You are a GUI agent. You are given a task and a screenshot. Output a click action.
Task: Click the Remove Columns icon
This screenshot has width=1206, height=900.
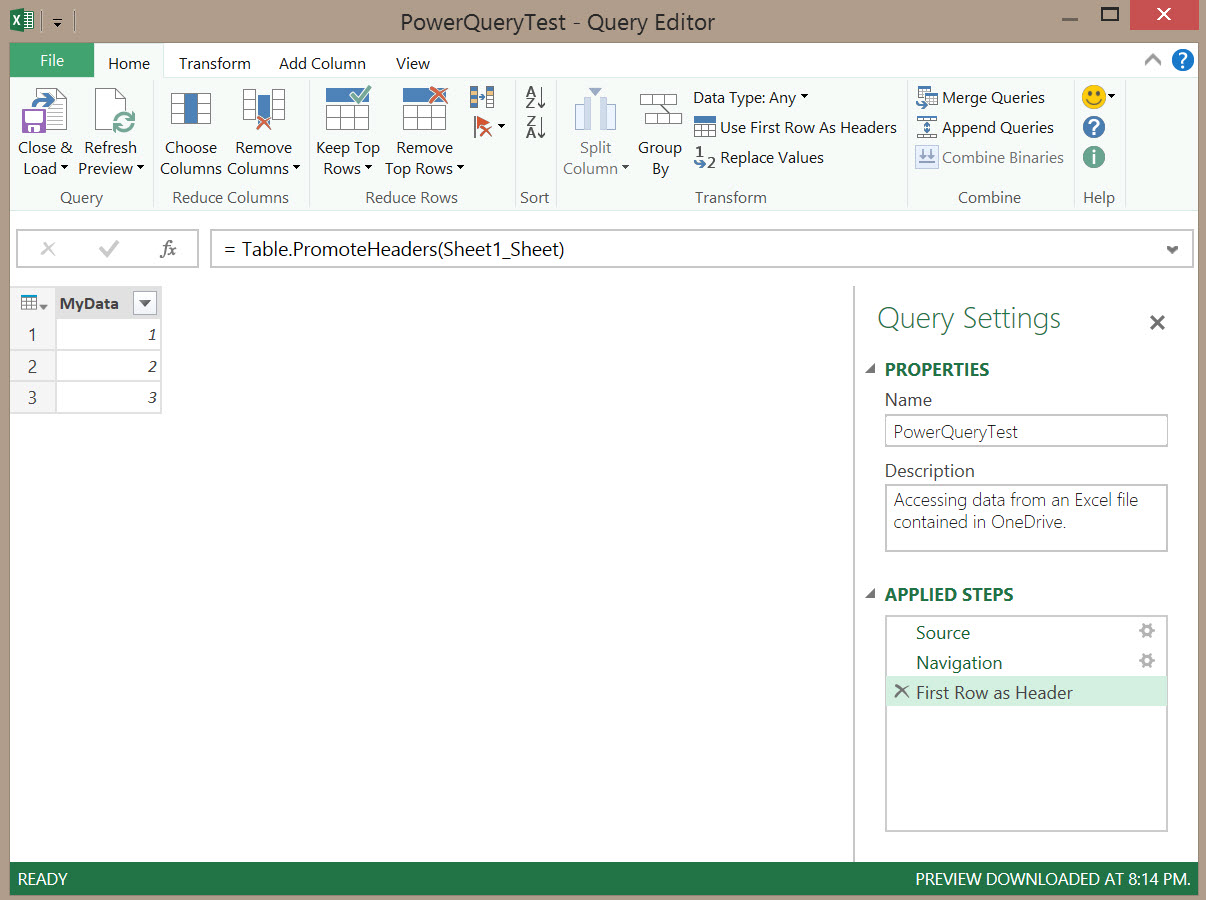click(x=263, y=110)
